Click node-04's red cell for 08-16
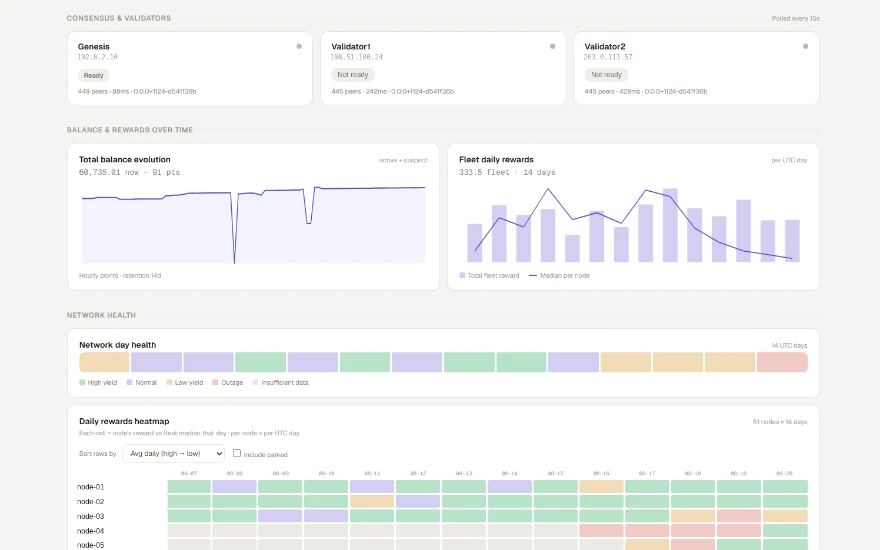The width and height of the screenshot is (880, 550). 601,530
